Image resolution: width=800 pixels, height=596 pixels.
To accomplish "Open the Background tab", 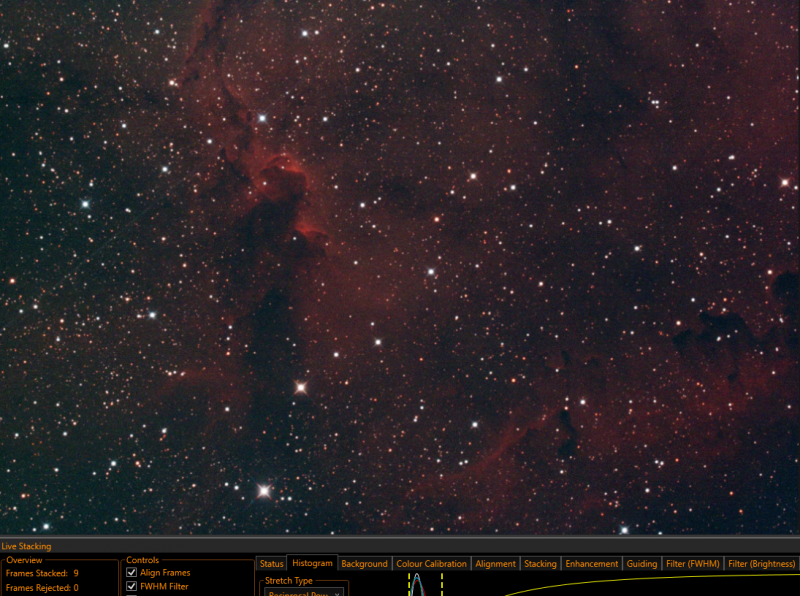I will pyautogui.click(x=364, y=564).
